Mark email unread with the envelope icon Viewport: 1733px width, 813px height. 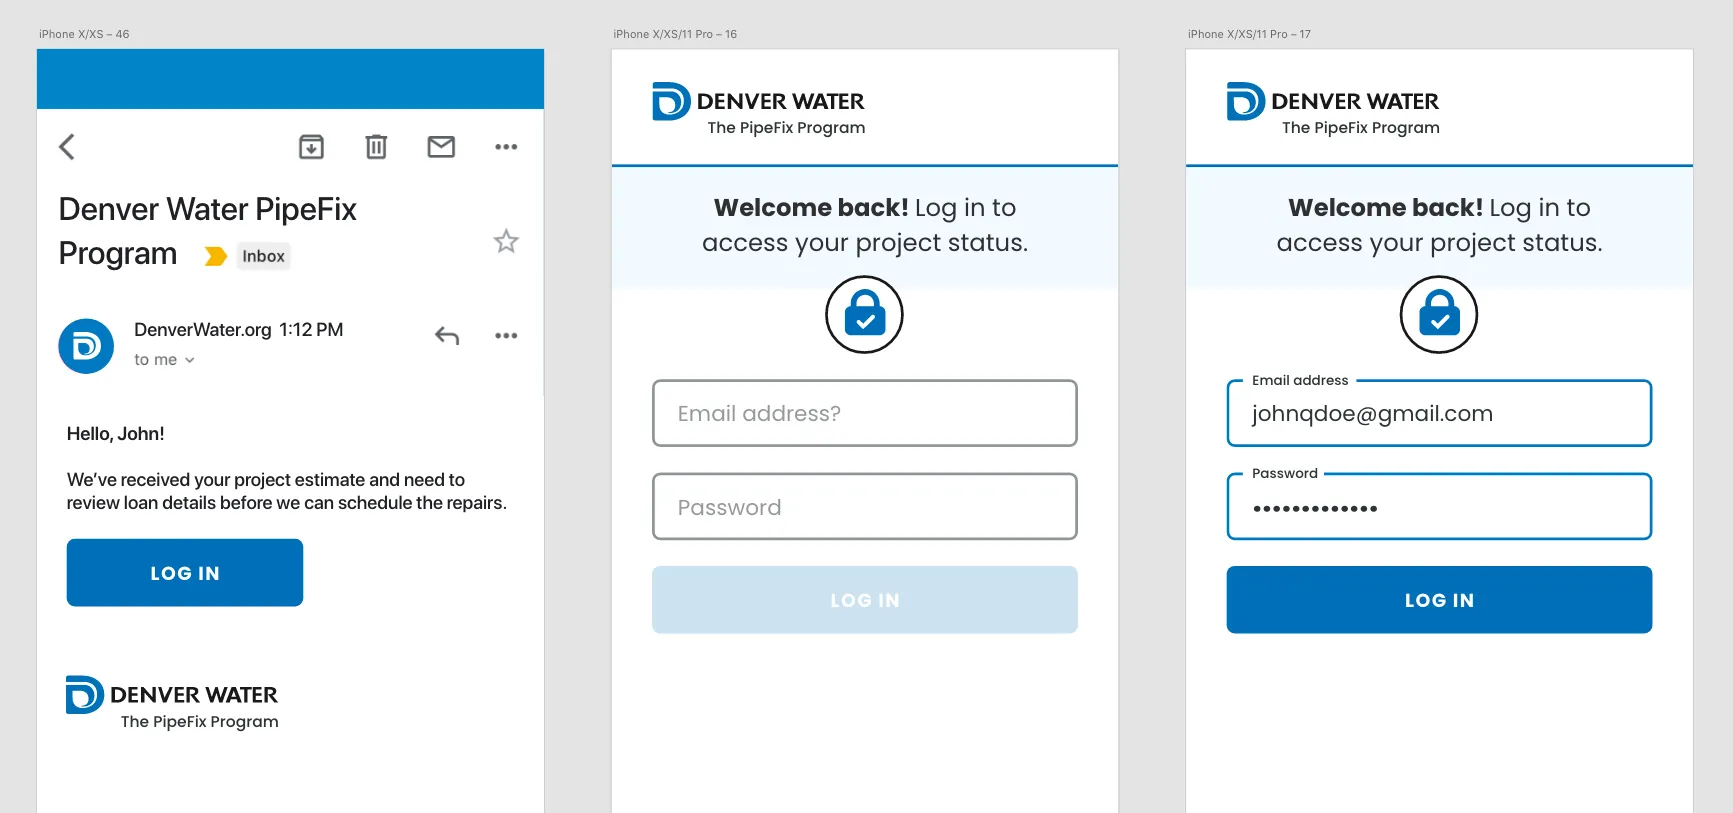point(441,147)
